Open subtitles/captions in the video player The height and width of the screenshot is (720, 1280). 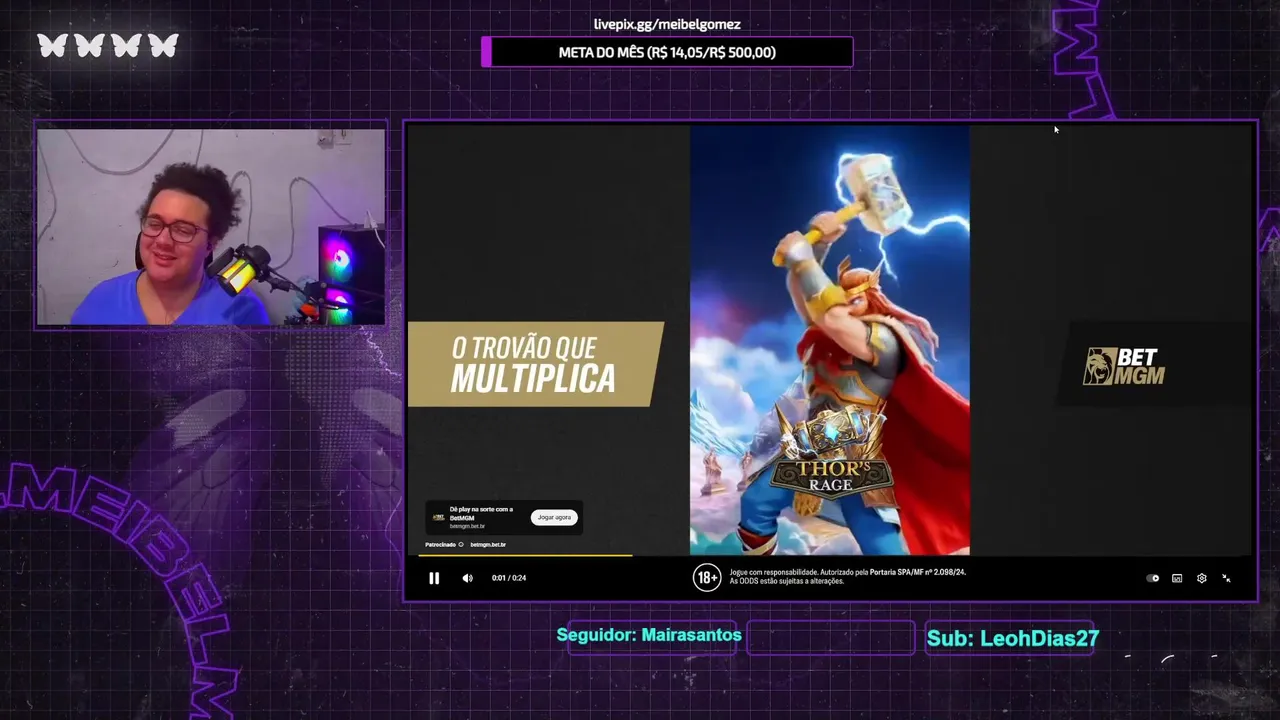click(1177, 578)
